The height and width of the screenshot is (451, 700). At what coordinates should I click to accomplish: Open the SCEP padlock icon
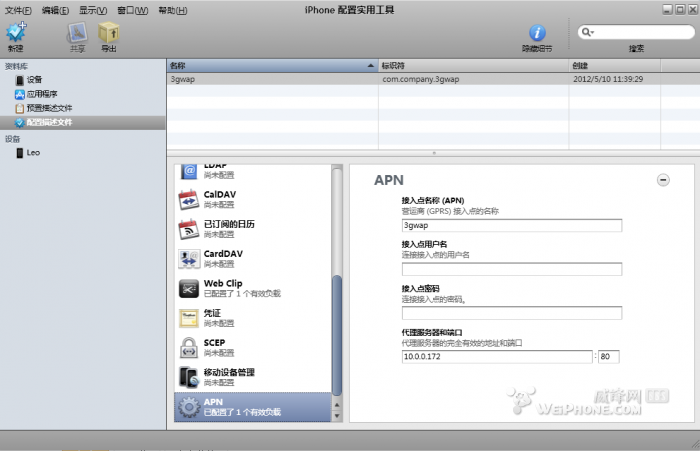pos(189,348)
